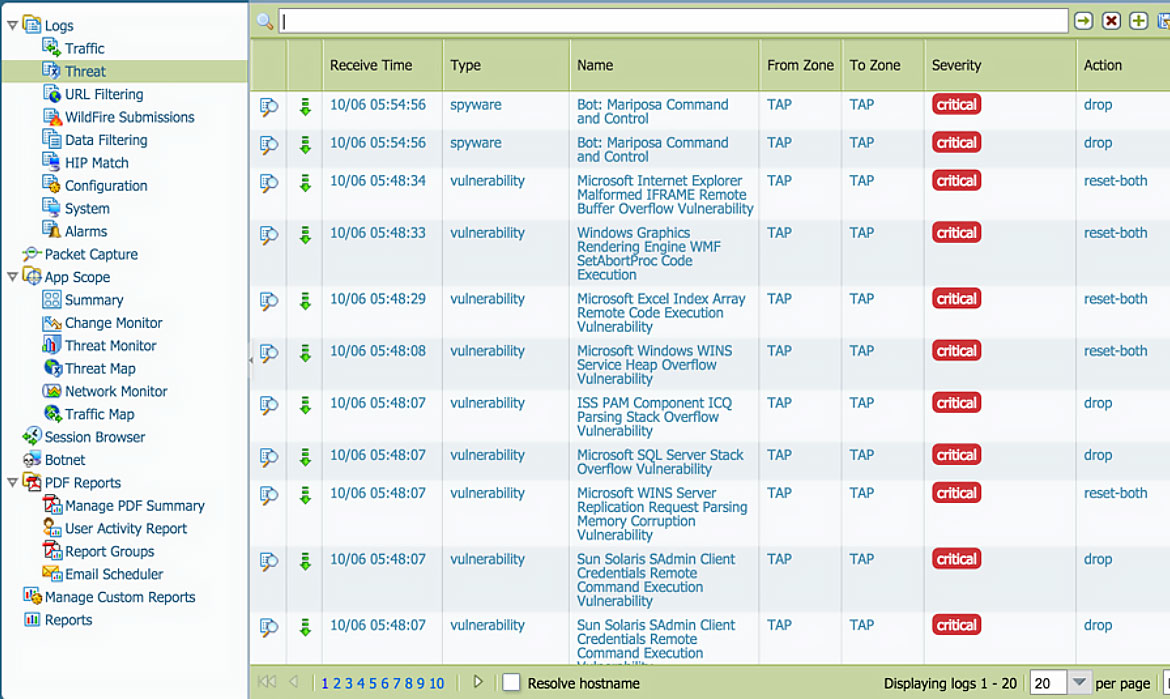The height and width of the screenshot is (699, 1170).
Task: Click green download arrow on Microsoft Excel row
Action: point(305,301)
